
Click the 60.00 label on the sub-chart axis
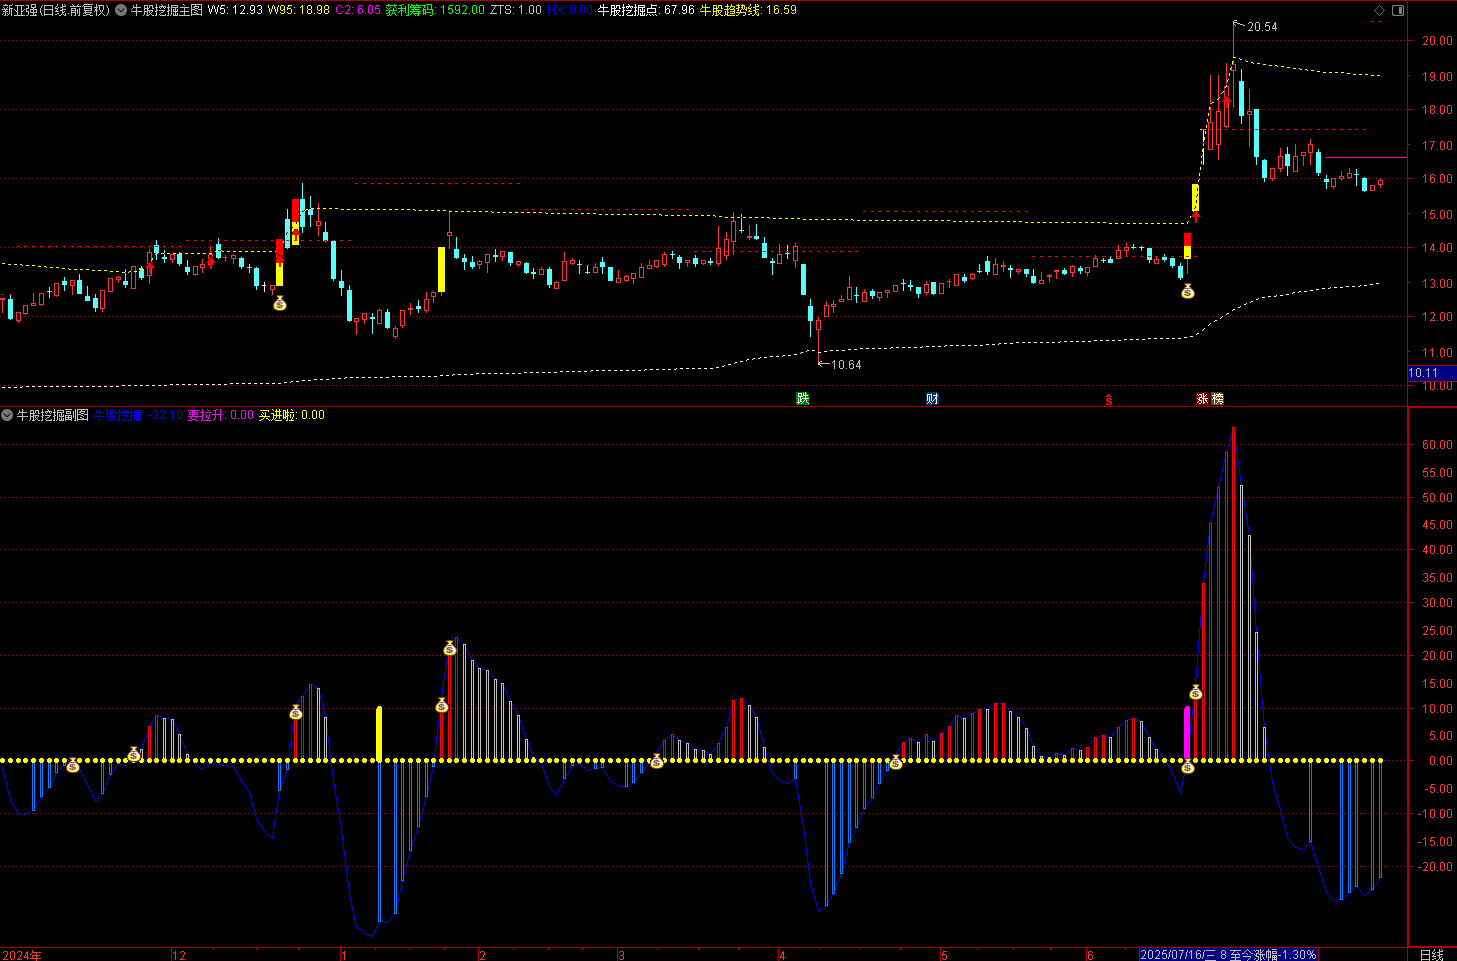(1438, 445)
